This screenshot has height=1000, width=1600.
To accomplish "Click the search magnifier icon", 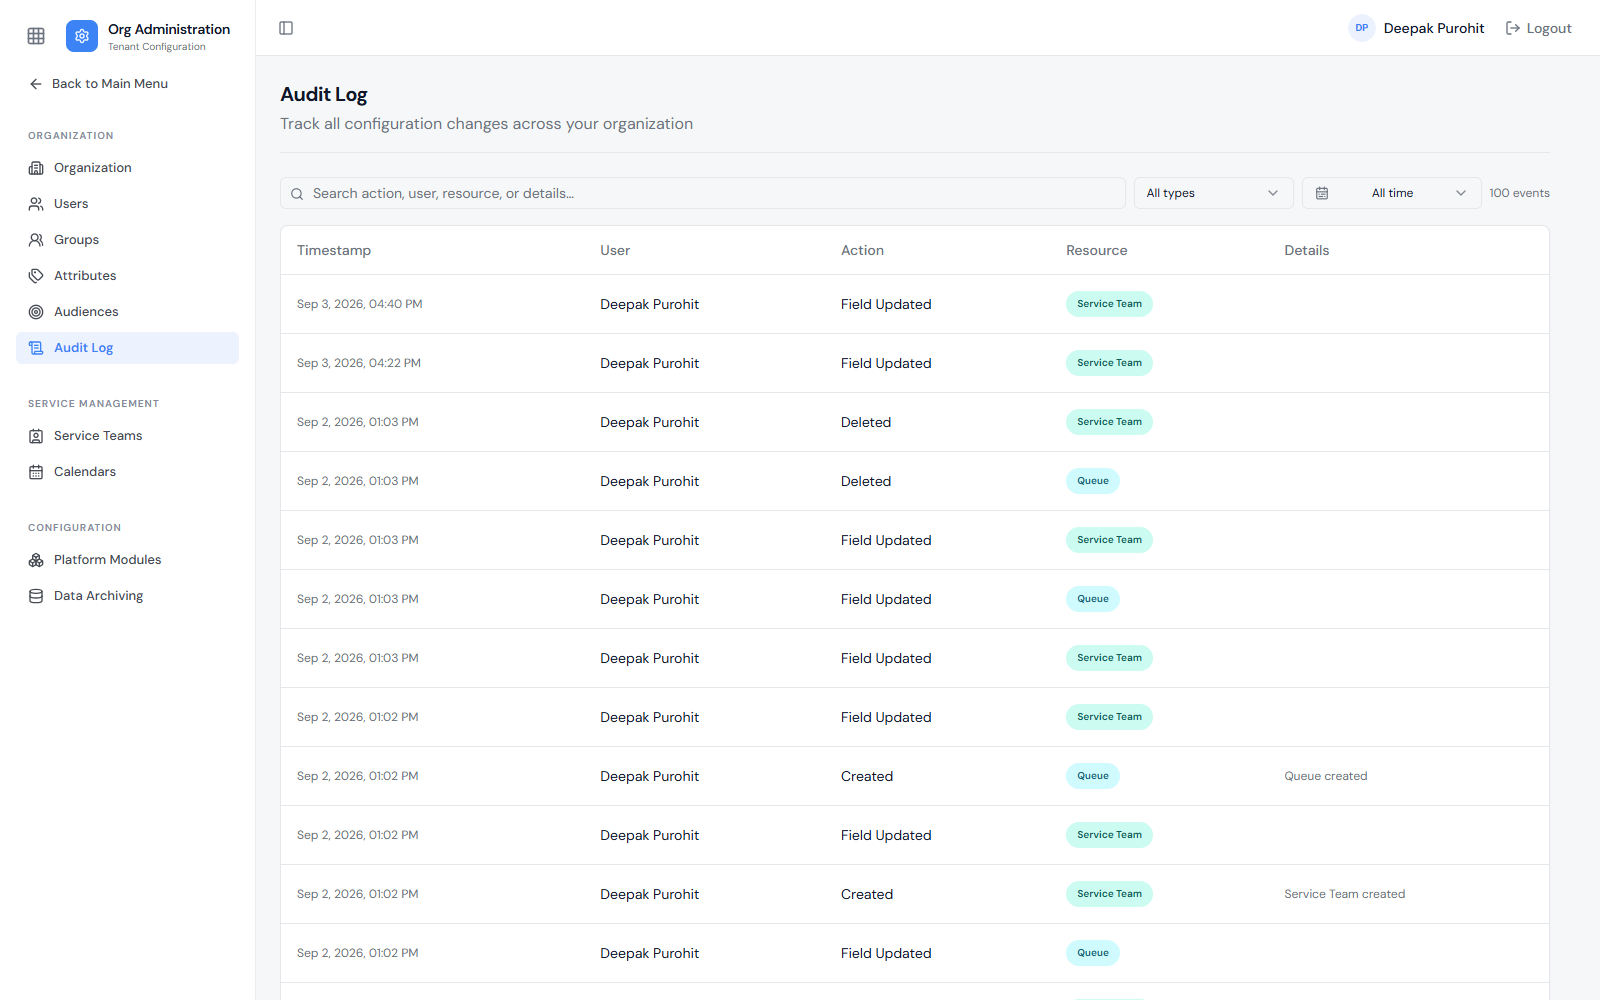I will point(297,194).
